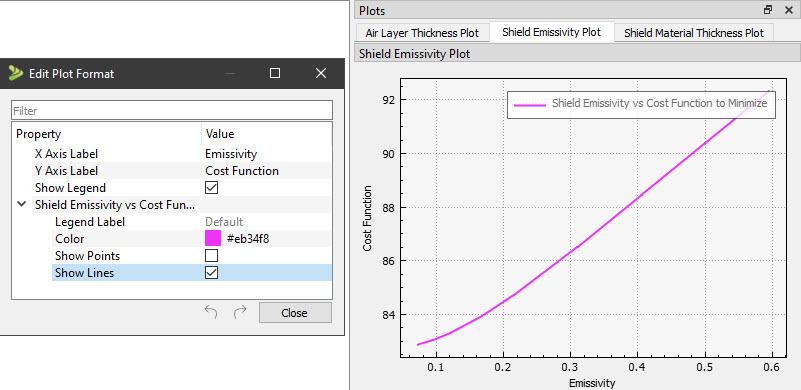801x390 pixels.
Task: Uncheck the Show Legend checkbox
Action: 211,188
